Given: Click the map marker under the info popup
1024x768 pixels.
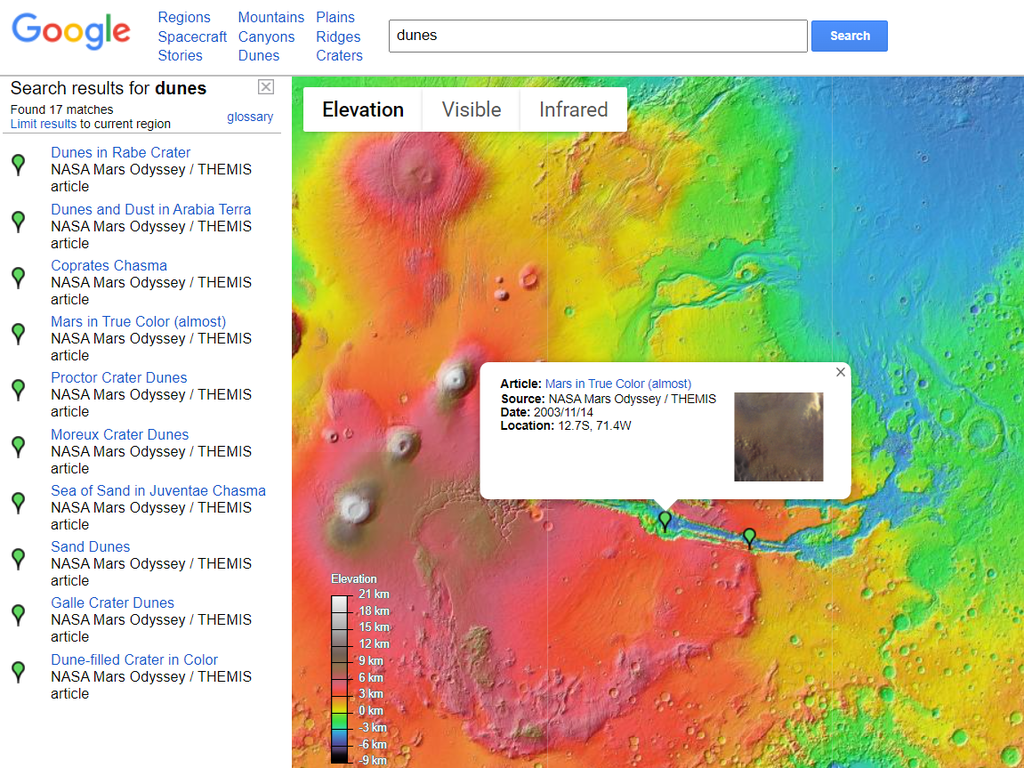Looking at the screenshot, I should 665,521.
